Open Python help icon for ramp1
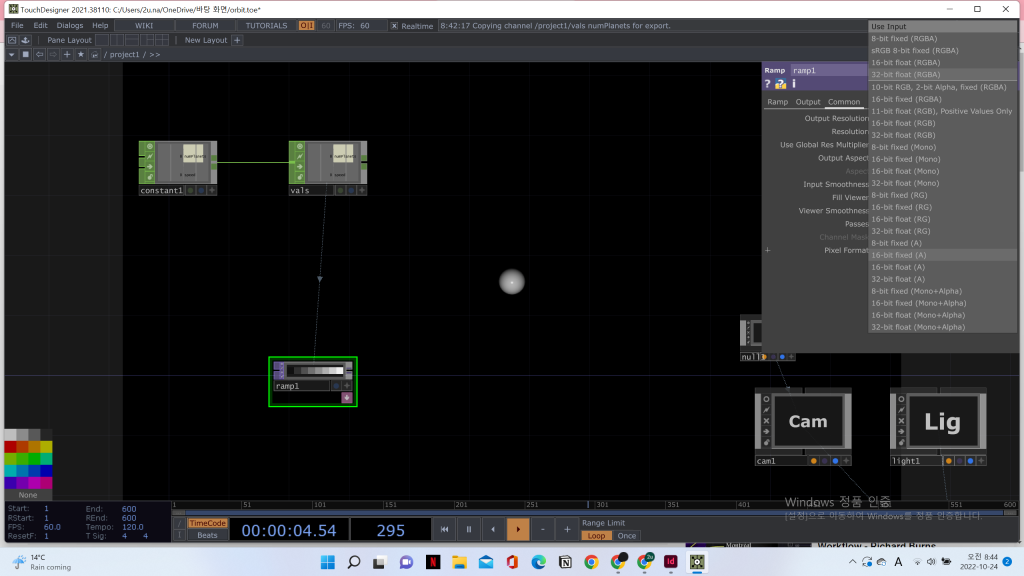The image size is (1024, 576). point(780,84)
